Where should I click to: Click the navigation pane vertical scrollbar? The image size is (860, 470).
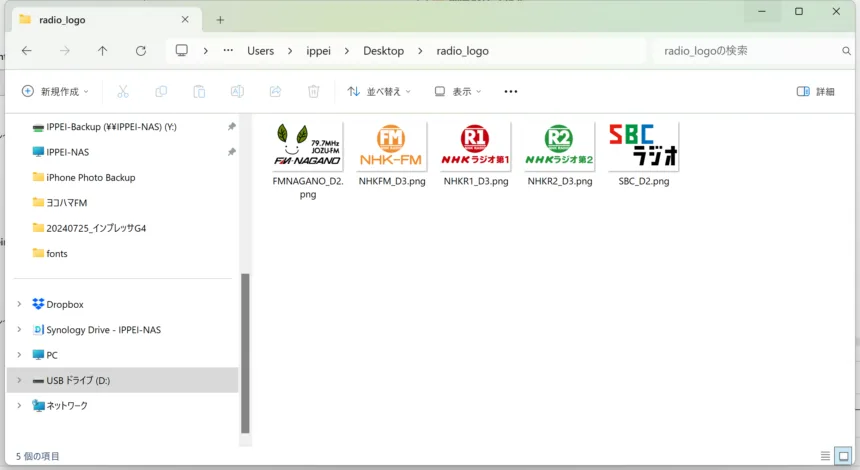245,353
